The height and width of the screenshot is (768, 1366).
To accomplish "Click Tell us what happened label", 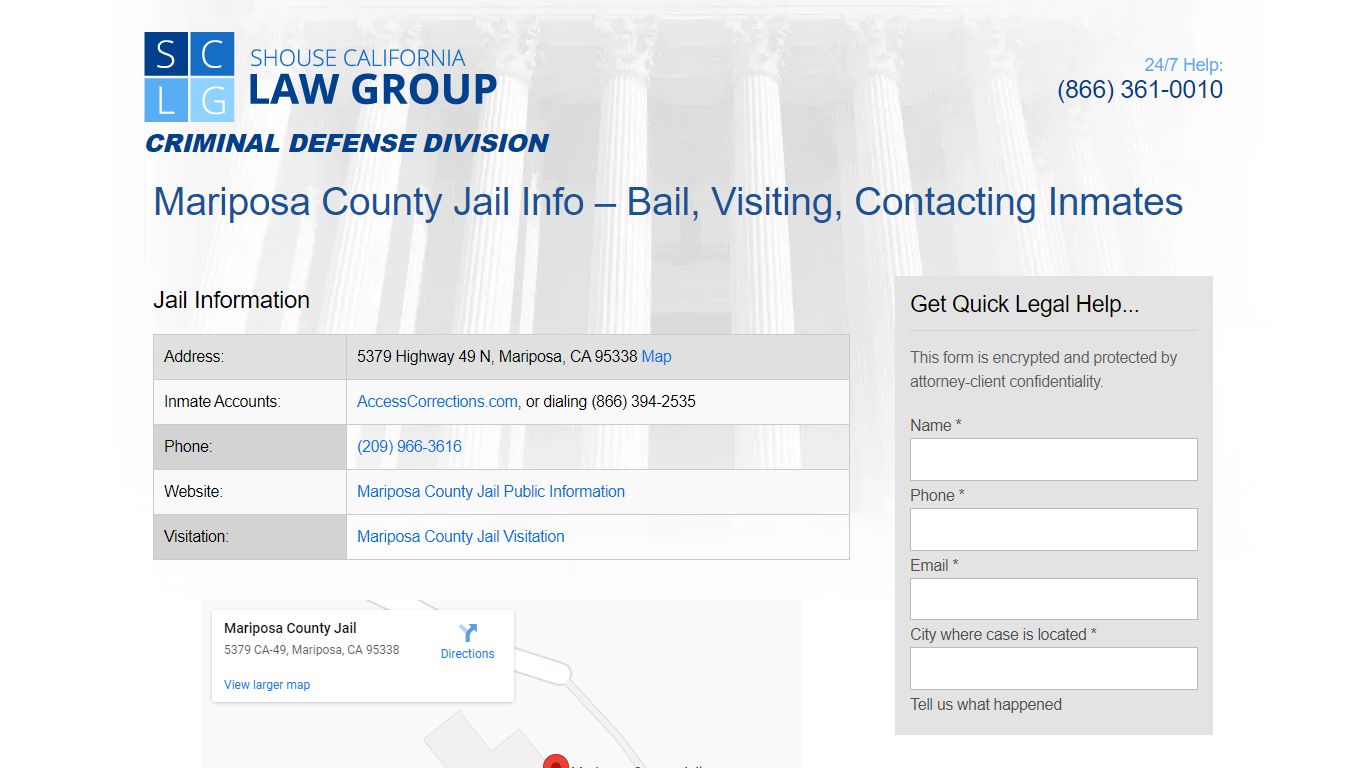I will click(986, 704).
